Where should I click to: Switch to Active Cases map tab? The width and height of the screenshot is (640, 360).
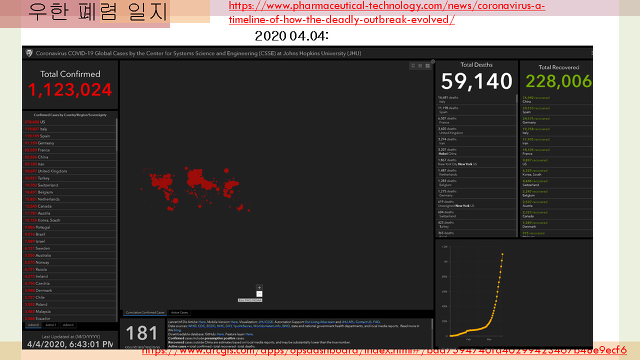tap(179, 313)
